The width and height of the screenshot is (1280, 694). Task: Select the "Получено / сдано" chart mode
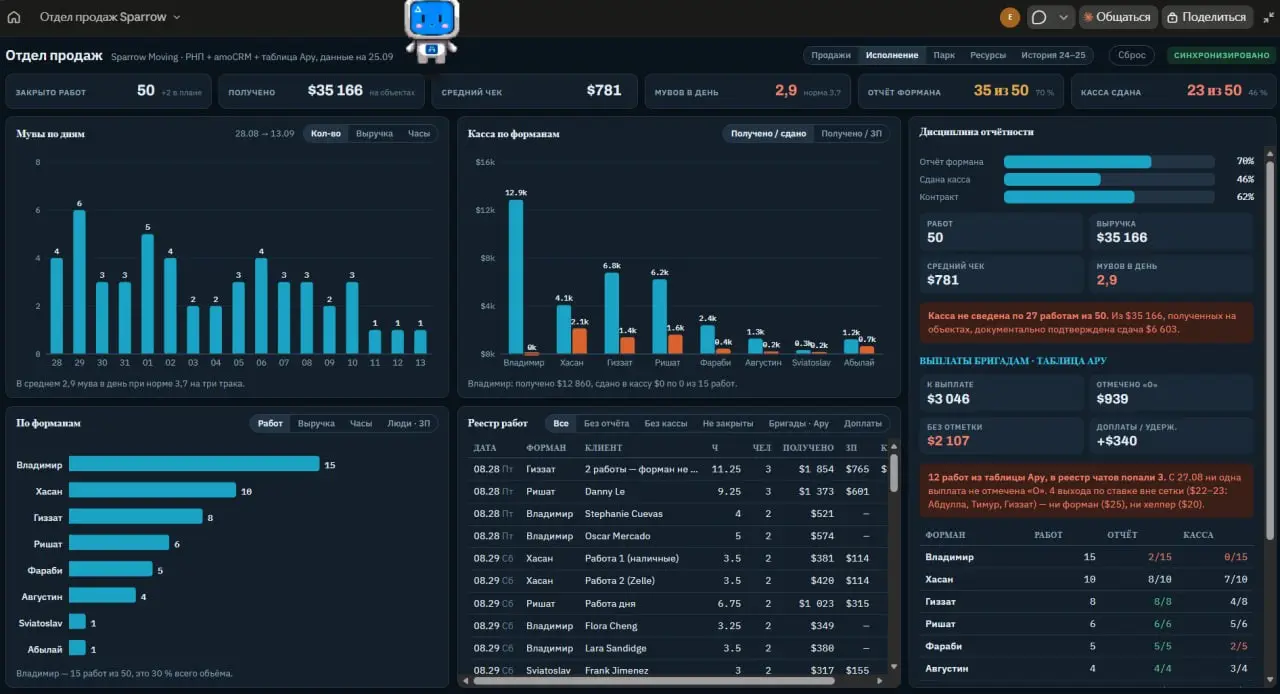pyautogui.click(x=768, y=134)
